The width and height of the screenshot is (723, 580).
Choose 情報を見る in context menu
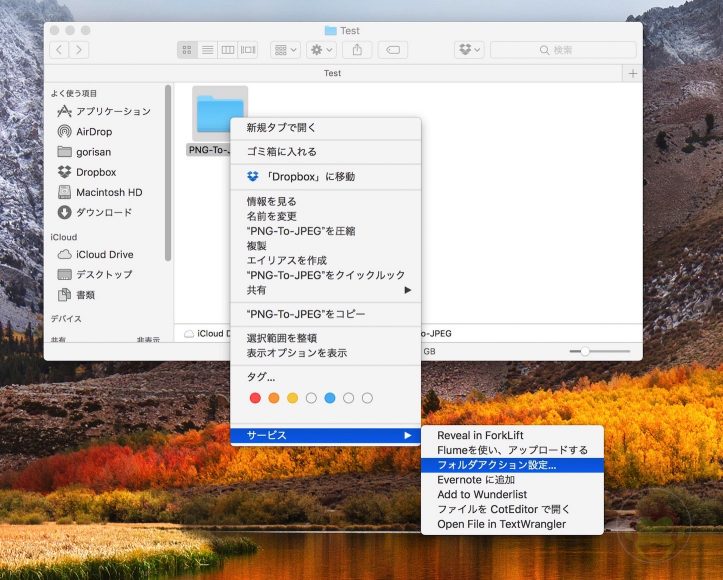click(x=326, y=201)
